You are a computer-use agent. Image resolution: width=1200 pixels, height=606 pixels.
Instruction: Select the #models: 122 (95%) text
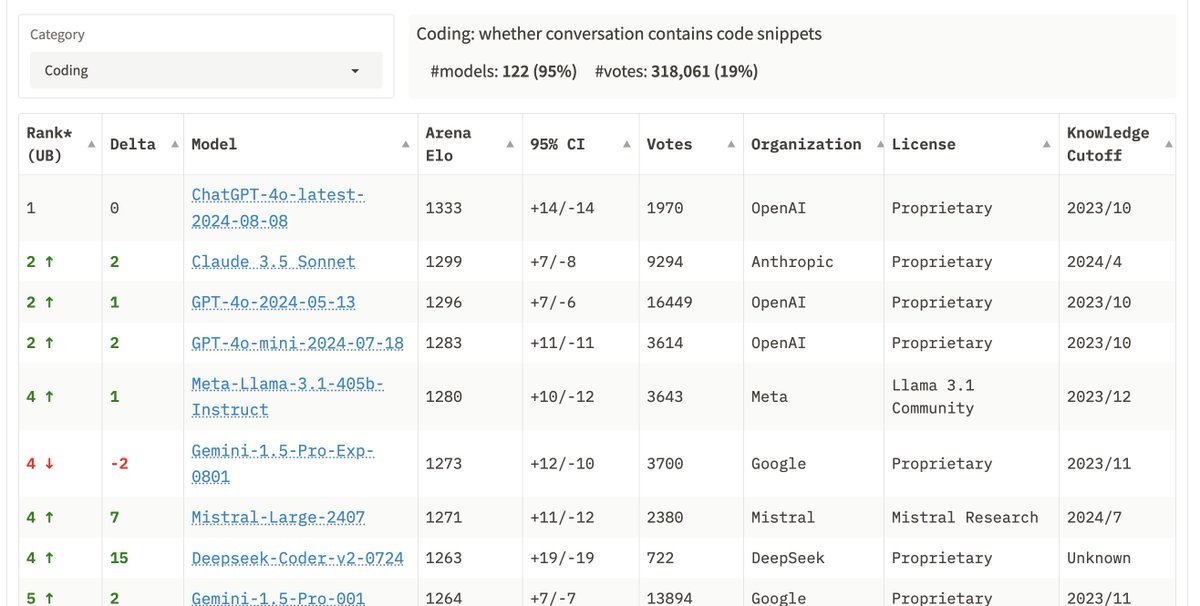tap(504, 71)
